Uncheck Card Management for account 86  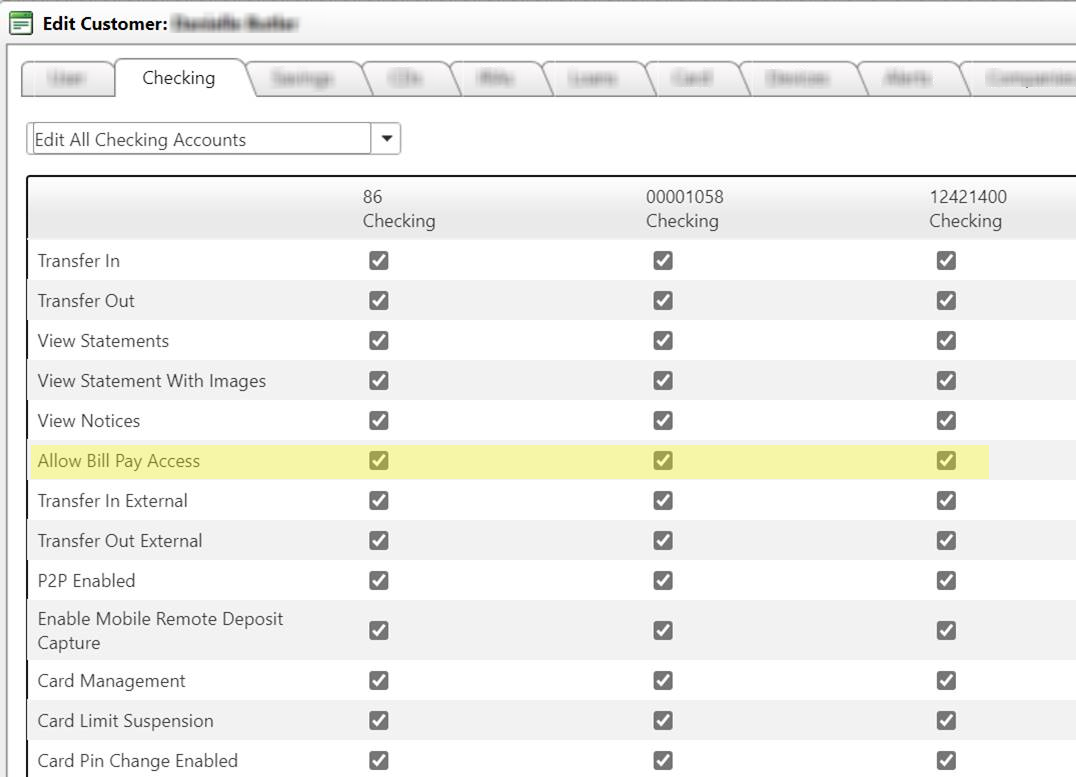[x=379, y=680]
